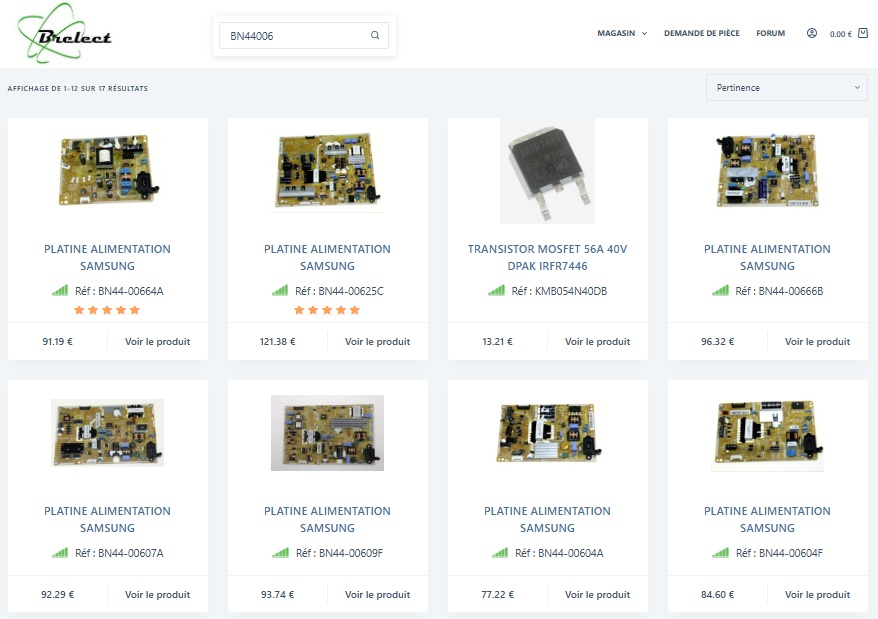This screenshot has height=619, width=878.
Task: Click the 77.22 € price
Action: tap(497, 594)
